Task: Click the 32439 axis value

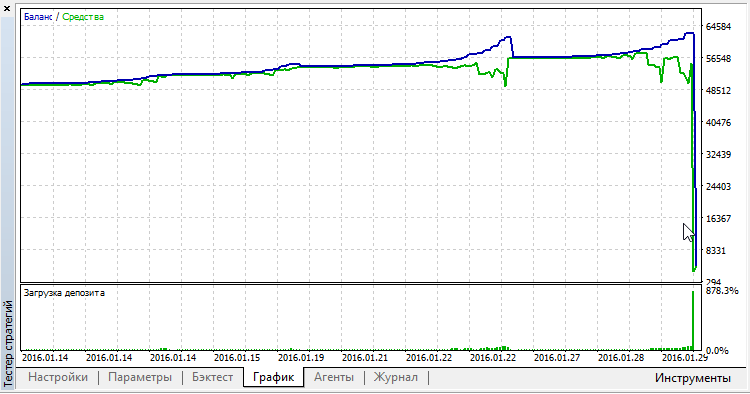Action: click(718, 155)
